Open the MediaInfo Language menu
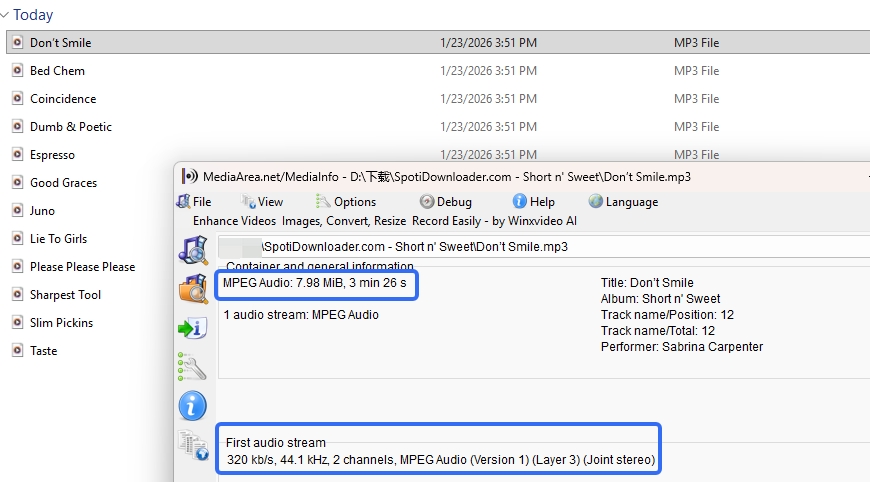This screenshot has width=870, height=482. pyautogui.click(x=624, y=202)
